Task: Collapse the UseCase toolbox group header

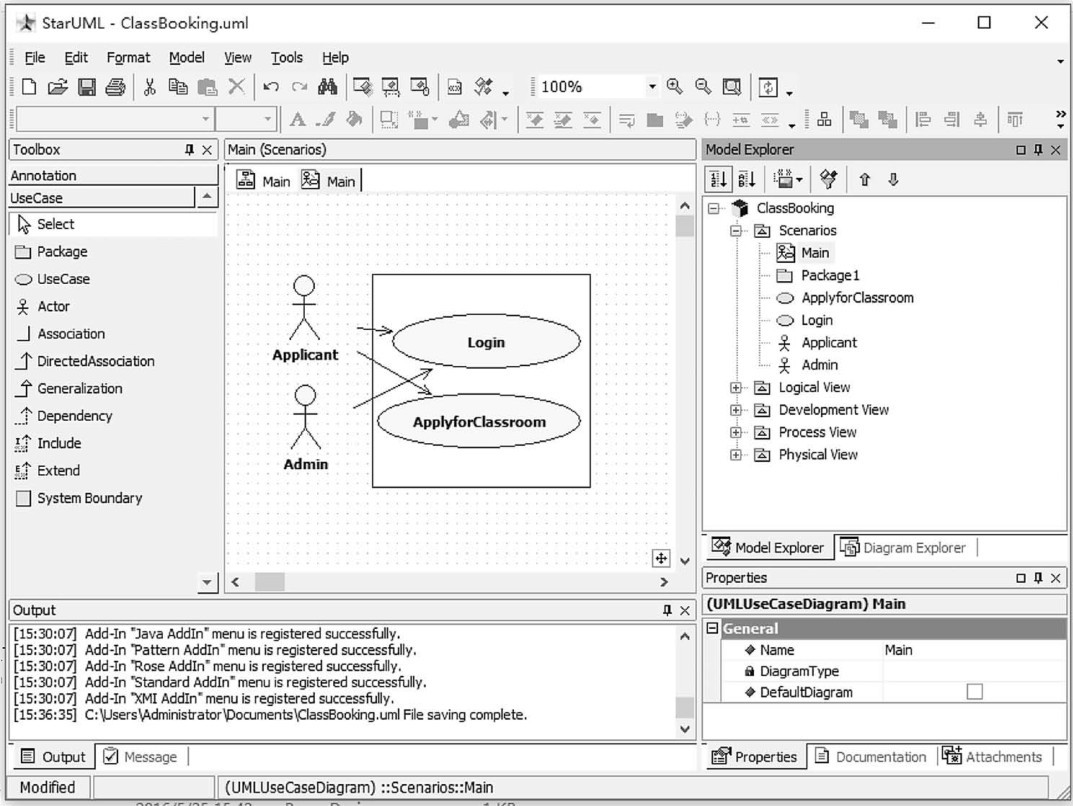Action: click(101, 198)
